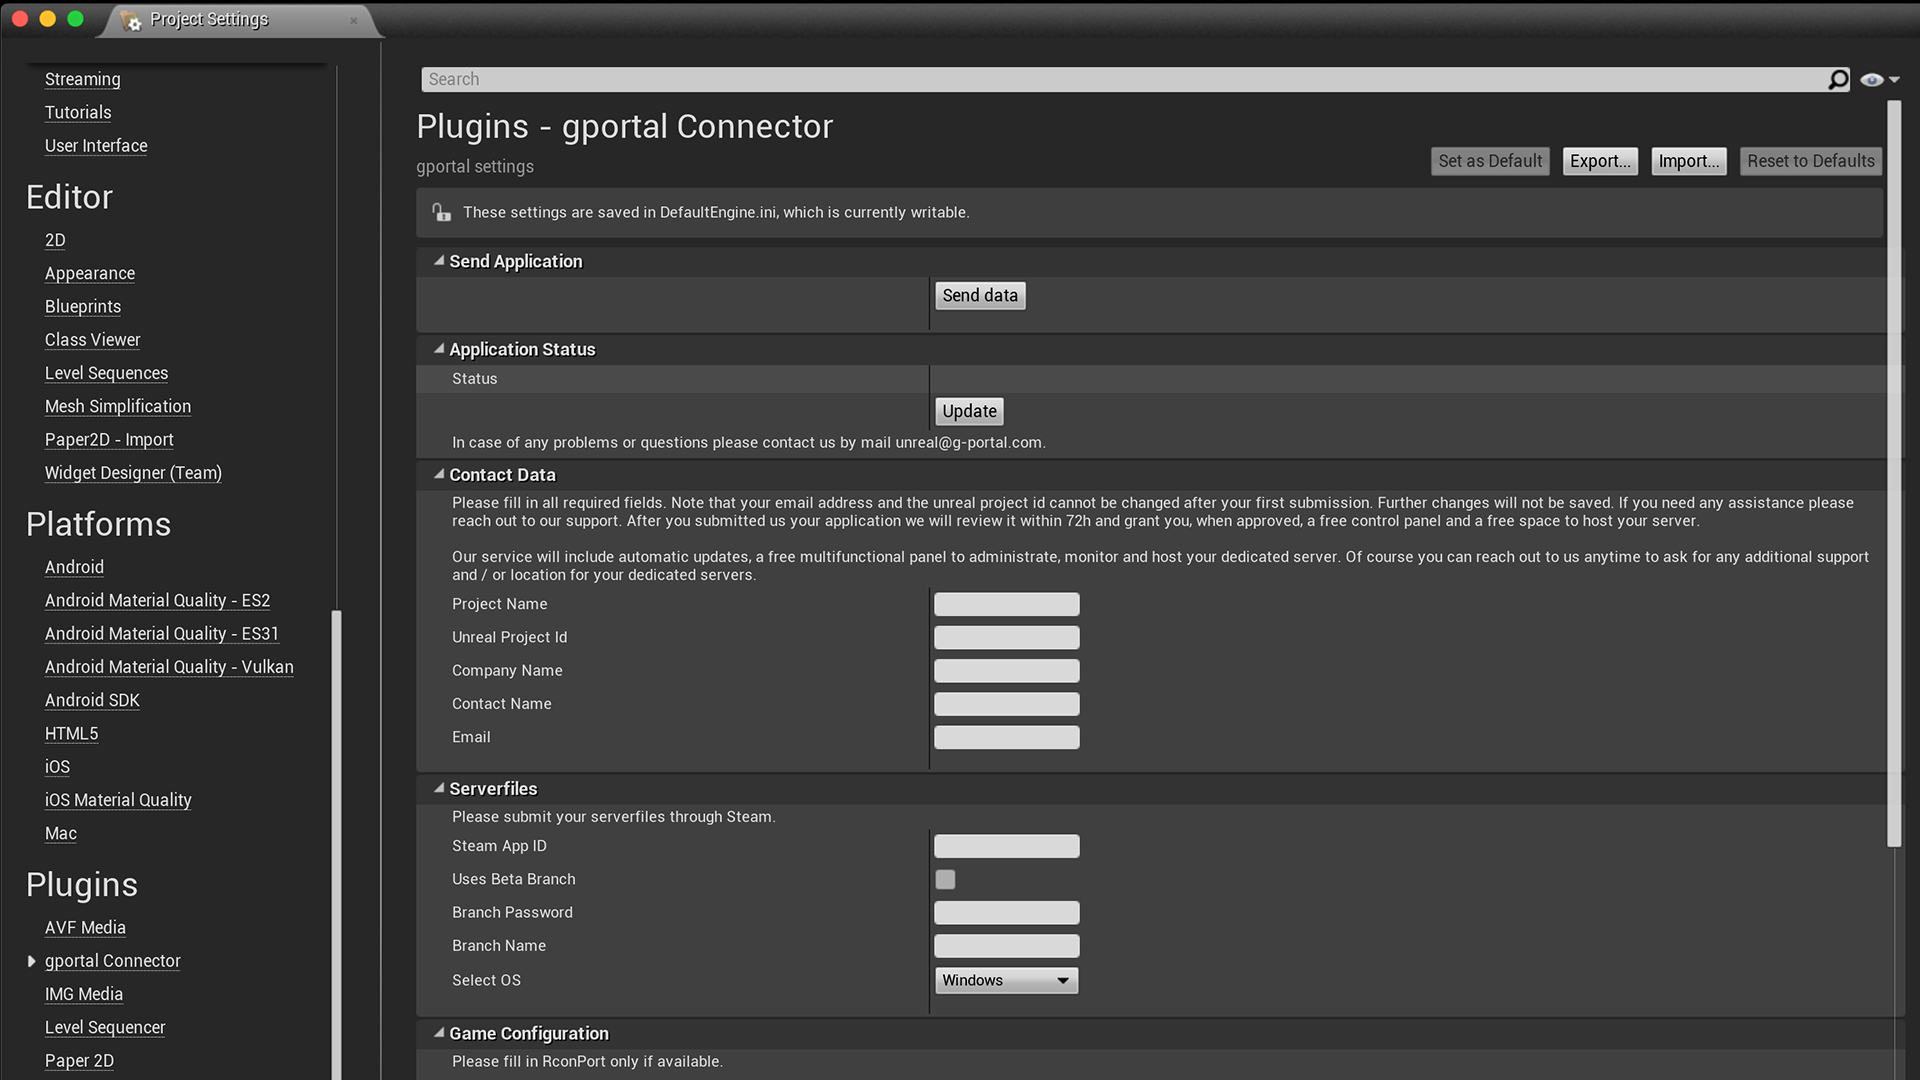Screen dimensions: 1920x1080
Task: Open Widget Designer (Team) settings
Action: tap(133, 473)
